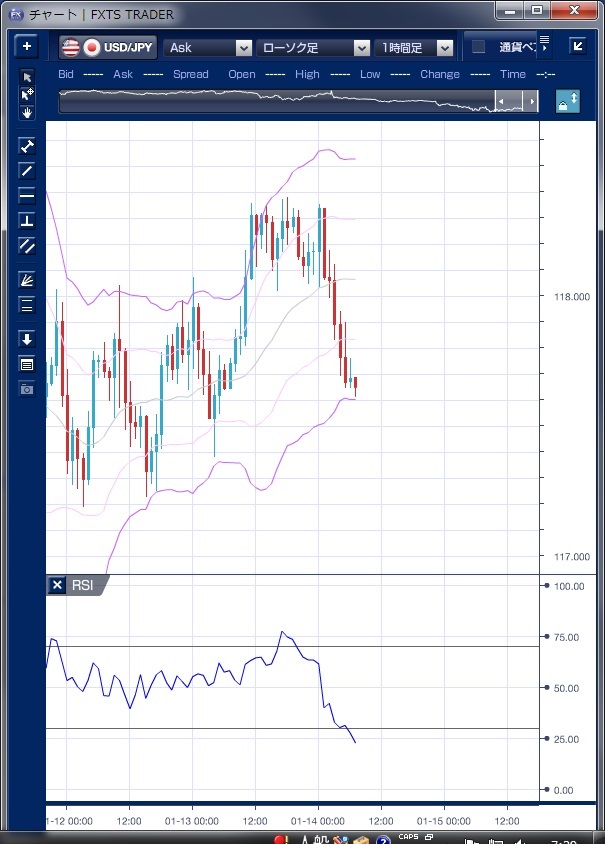This screenshot has width=605, height=844.
Task: Click the plus button to add a chart
Action: 27,46
